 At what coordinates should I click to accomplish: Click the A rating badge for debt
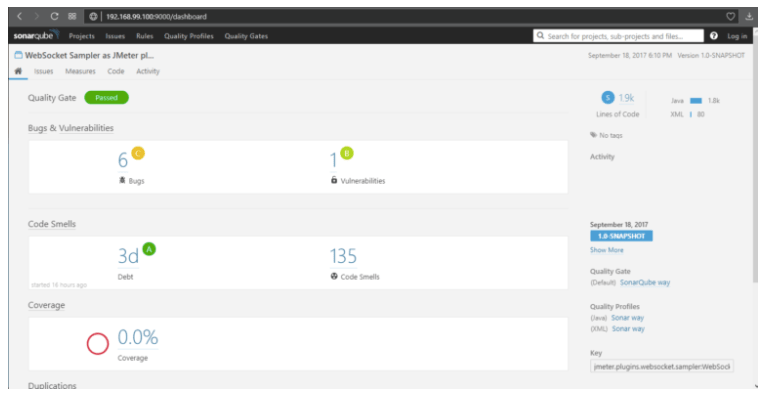coord(149,249)
